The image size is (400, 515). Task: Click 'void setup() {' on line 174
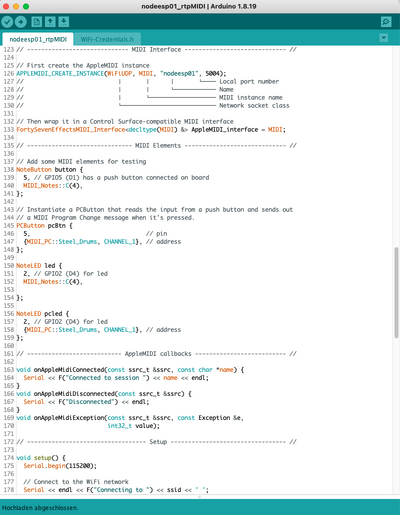click(41, 457)
